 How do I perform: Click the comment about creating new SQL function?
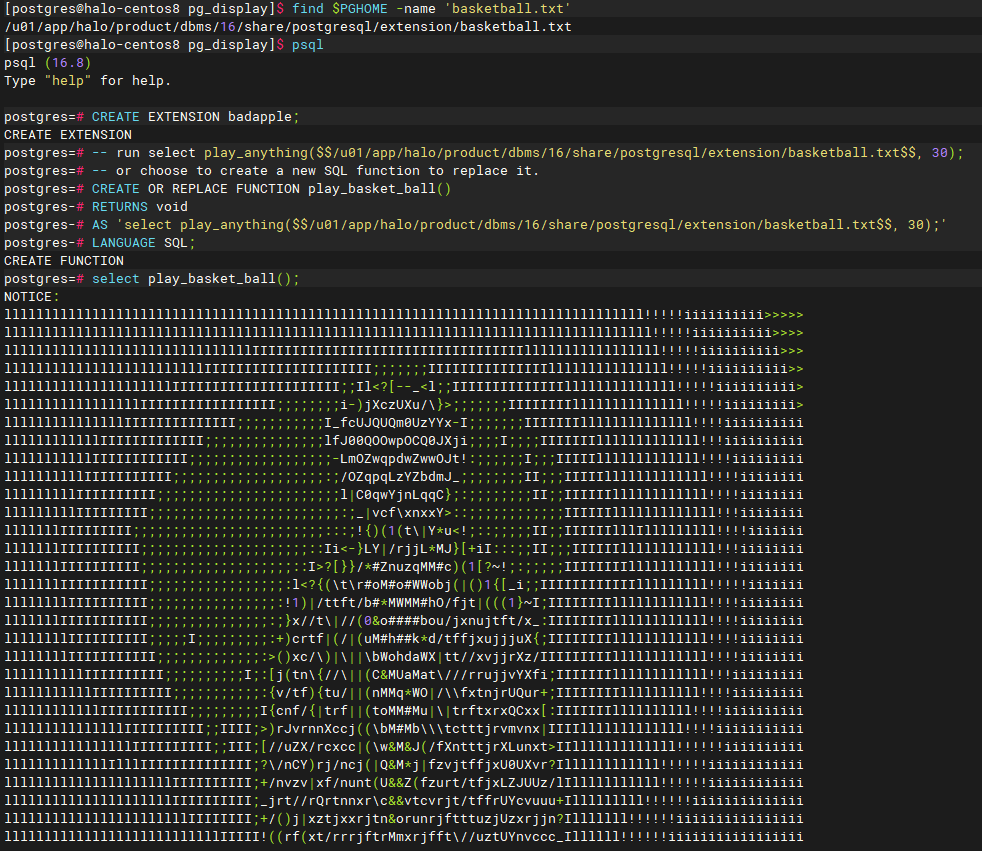[316, 171]
